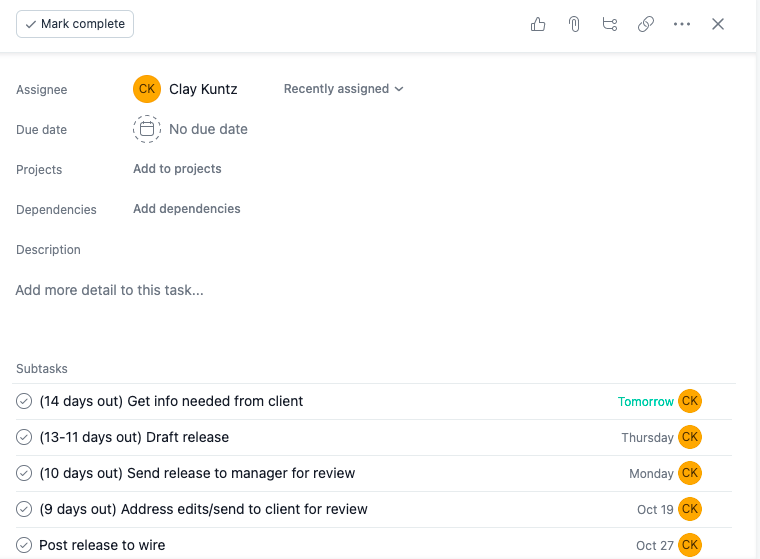Check off the Draft release subtask

point(25,437)
